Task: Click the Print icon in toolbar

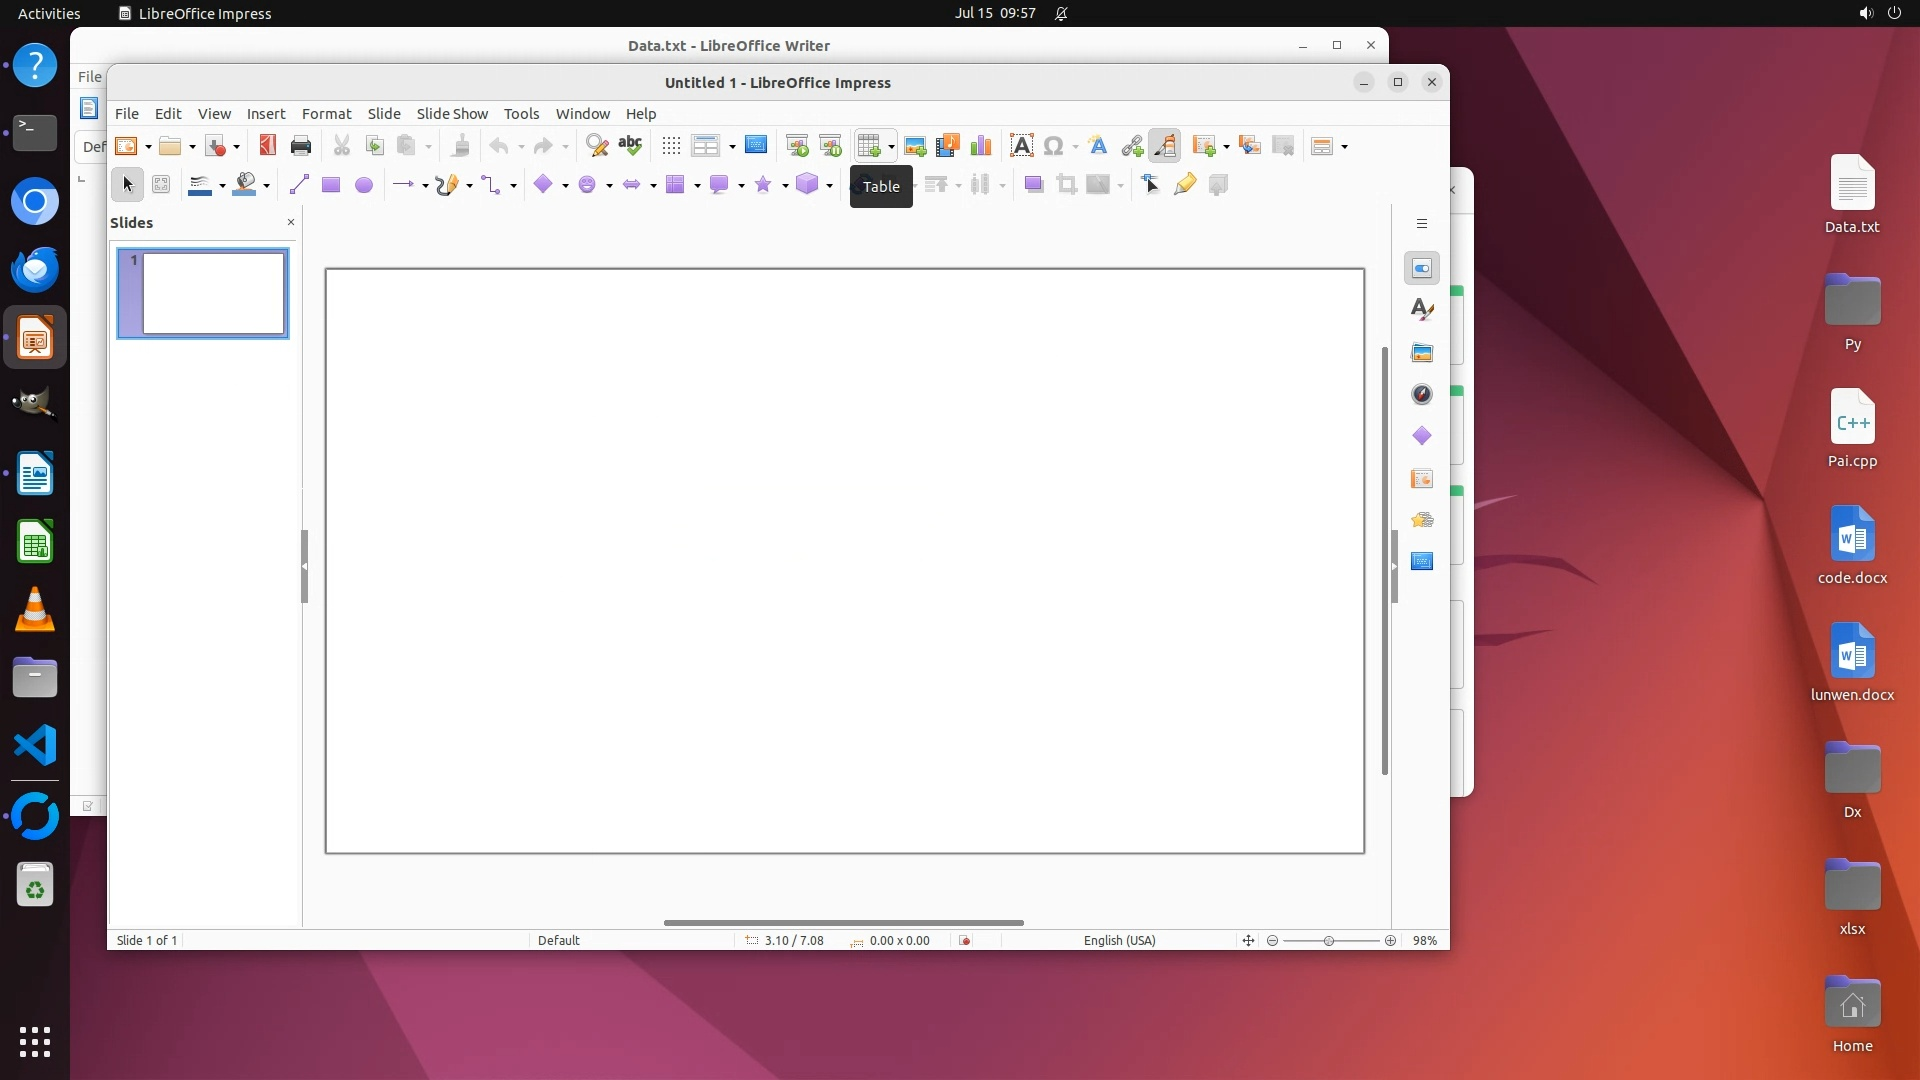Action: pos(300,146)
